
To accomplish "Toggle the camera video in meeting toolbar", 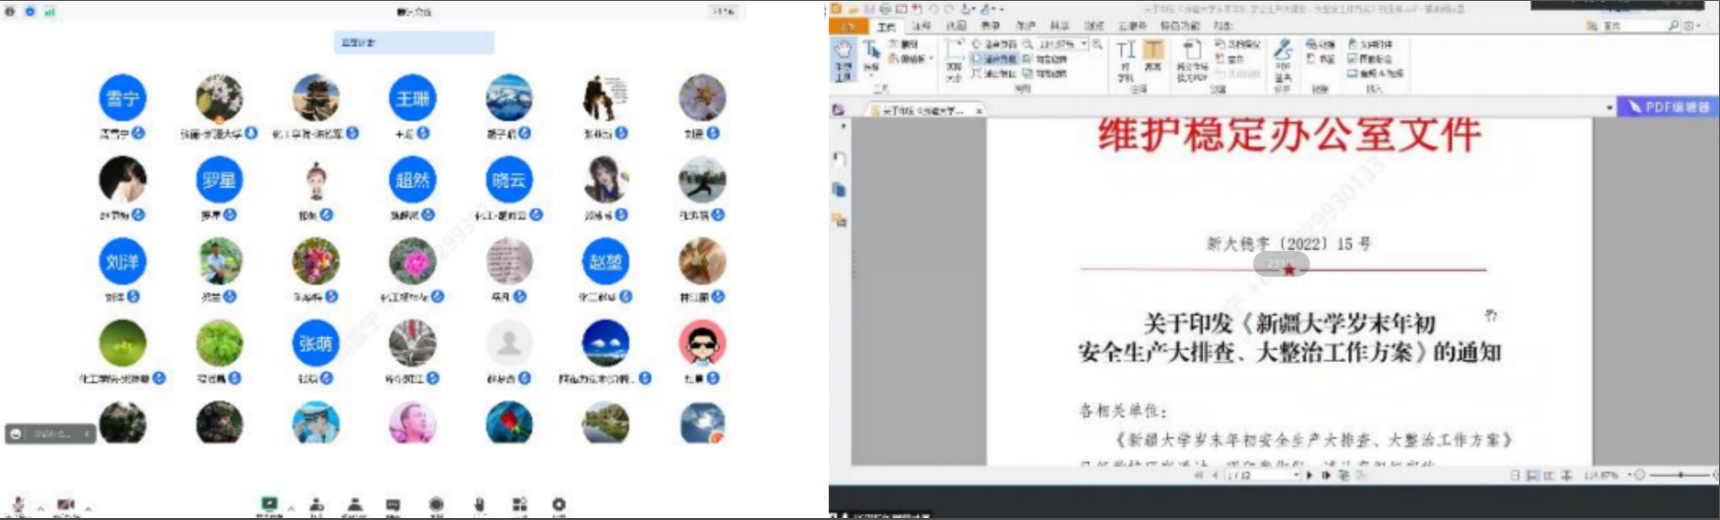I will [x=66, y=505].
